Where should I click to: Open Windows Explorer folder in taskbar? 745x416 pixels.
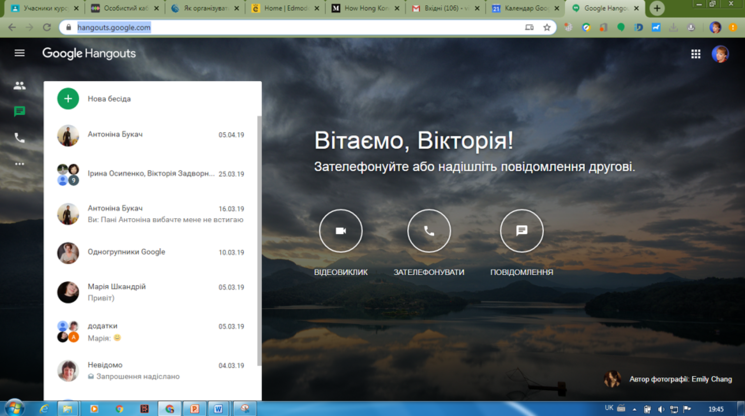pos(67,408)
